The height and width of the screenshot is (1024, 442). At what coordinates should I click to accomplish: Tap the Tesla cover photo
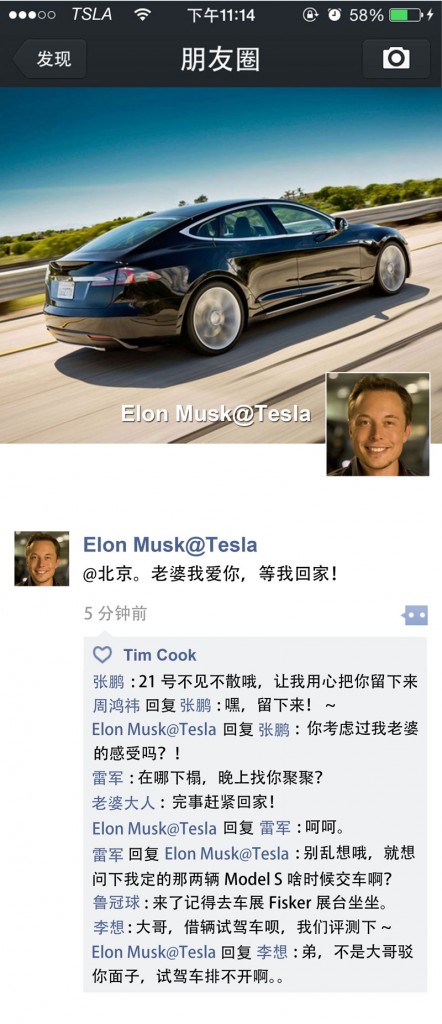(x=221, y=264)
